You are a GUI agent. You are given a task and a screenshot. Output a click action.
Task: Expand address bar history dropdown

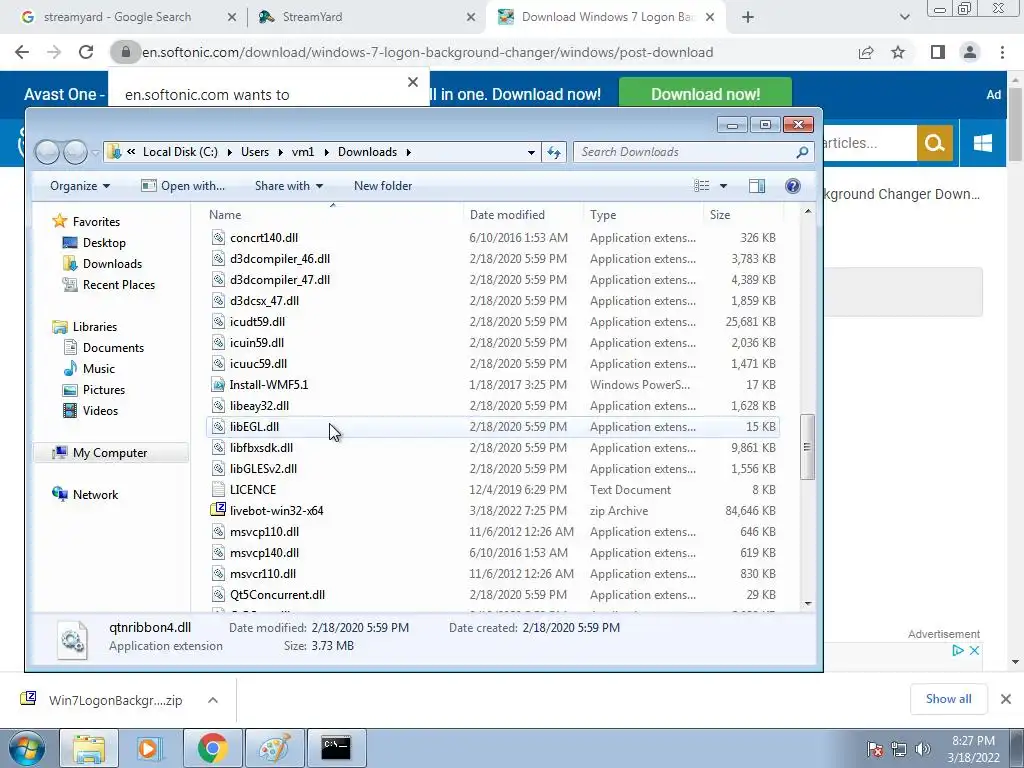[531, 152]
